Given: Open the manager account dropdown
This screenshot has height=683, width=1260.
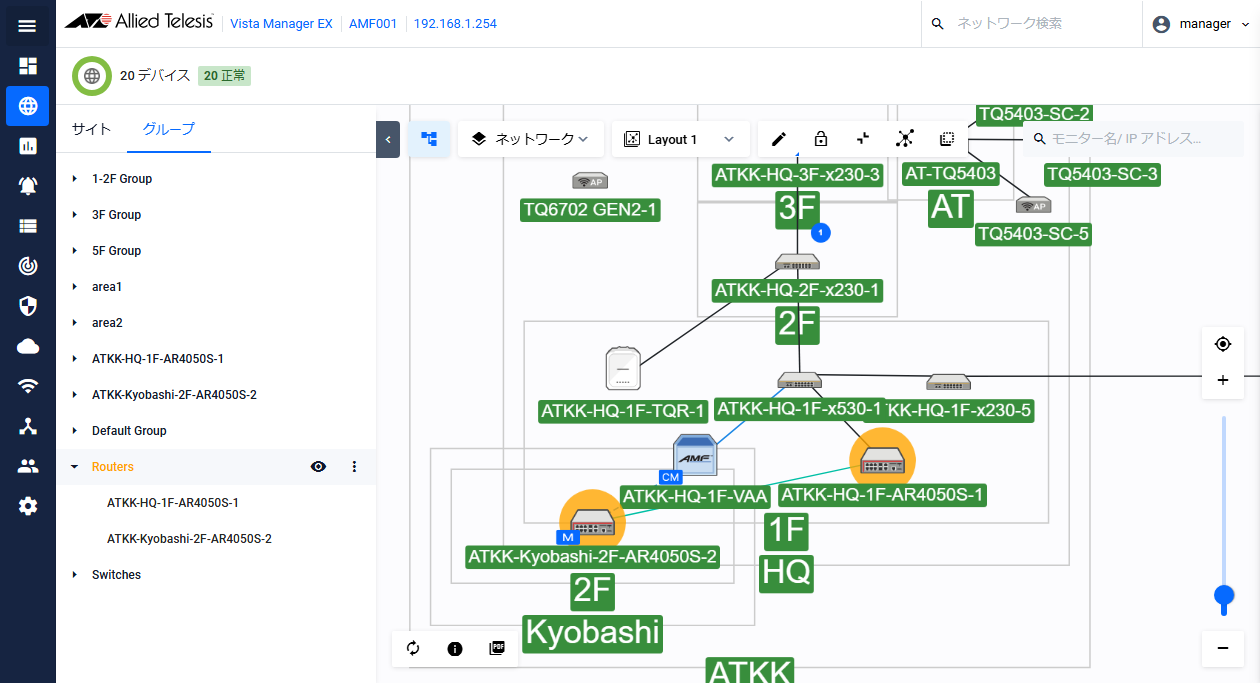Looking at the screenshot, I should point(1201,24).
